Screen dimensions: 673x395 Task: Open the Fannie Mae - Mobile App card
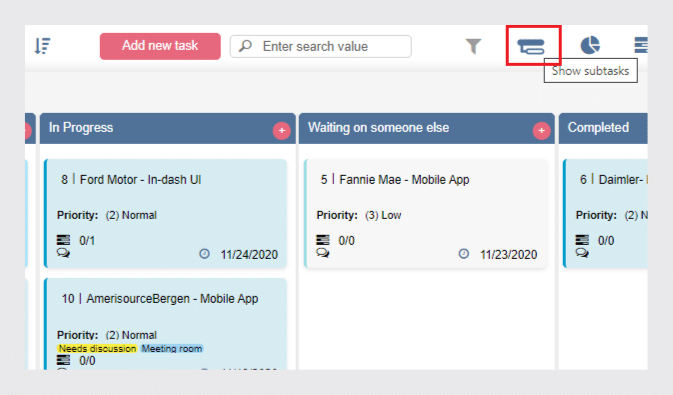coord(426,213)
